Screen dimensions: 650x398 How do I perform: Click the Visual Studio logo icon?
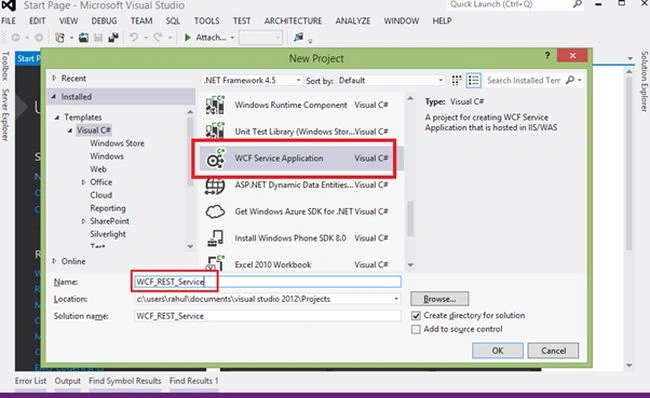coord(8,5)
